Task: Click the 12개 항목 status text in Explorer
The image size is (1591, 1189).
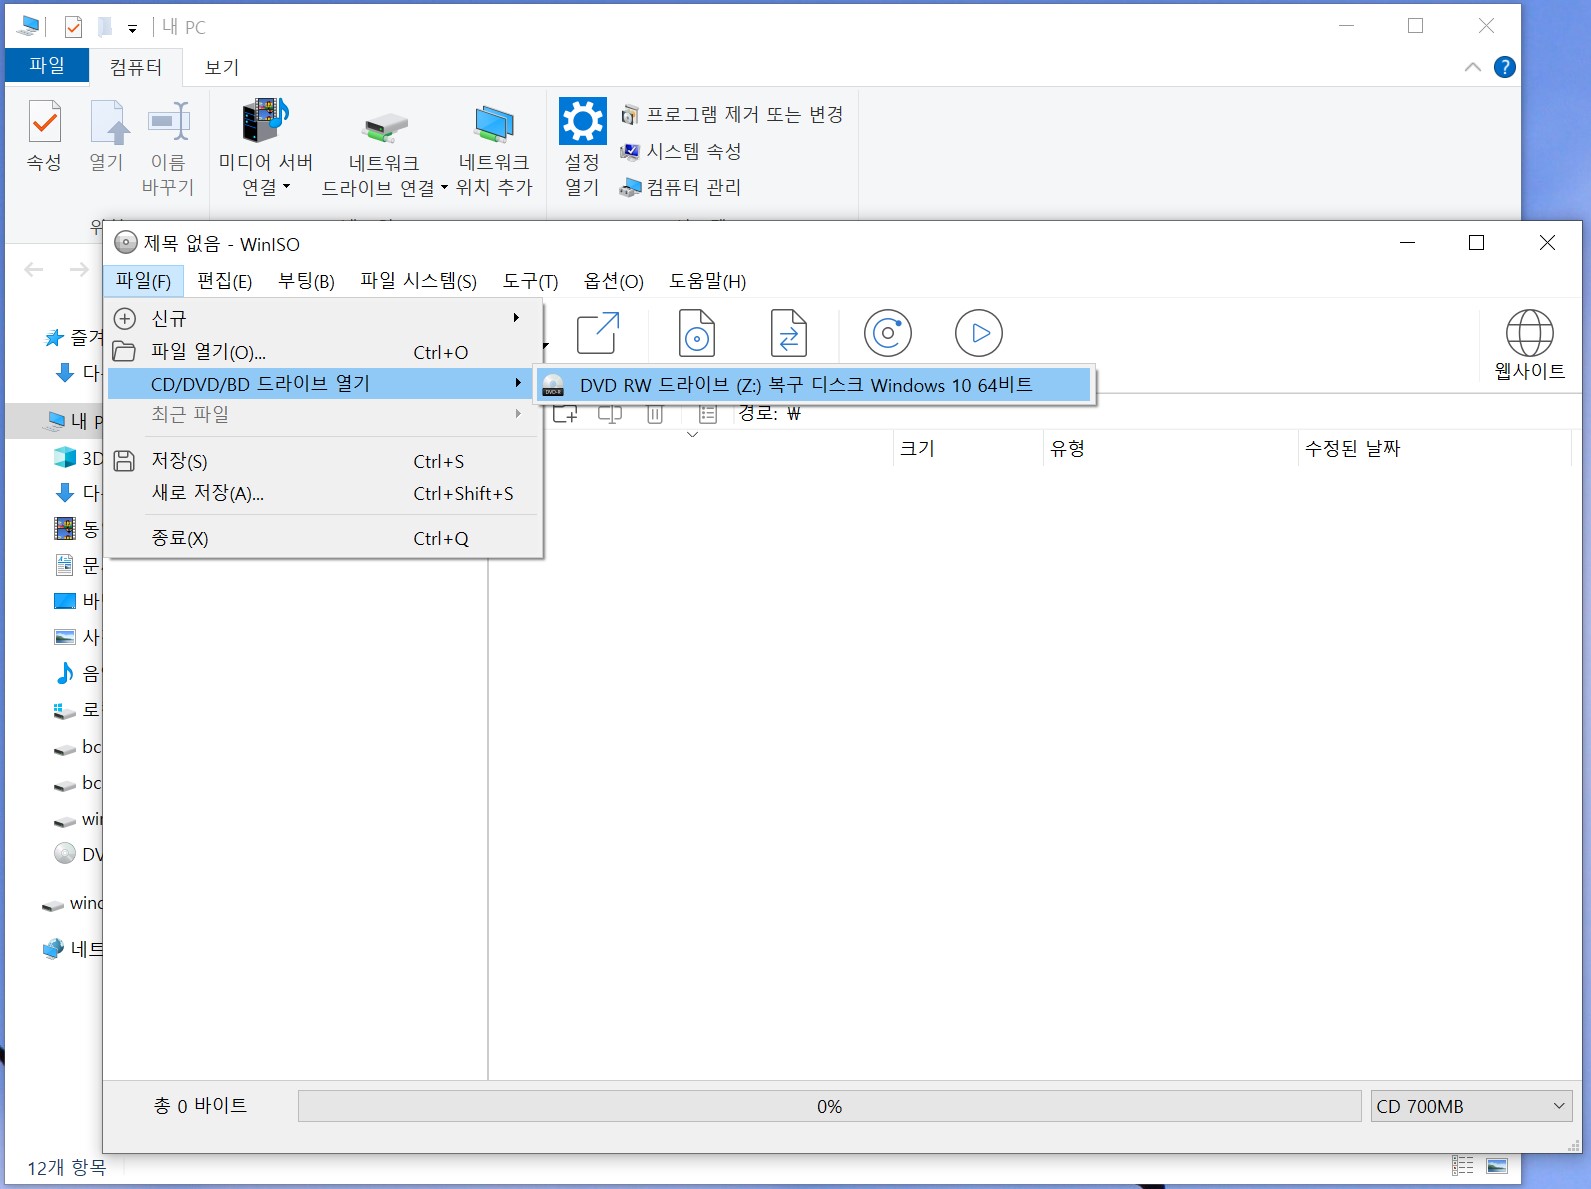Action: 66,1168
